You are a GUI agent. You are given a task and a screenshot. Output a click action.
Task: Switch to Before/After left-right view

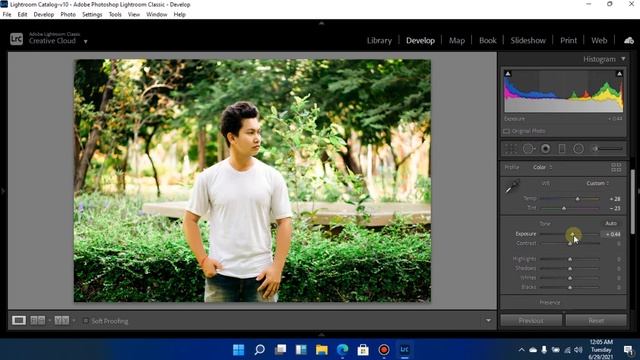pos(38,320)
